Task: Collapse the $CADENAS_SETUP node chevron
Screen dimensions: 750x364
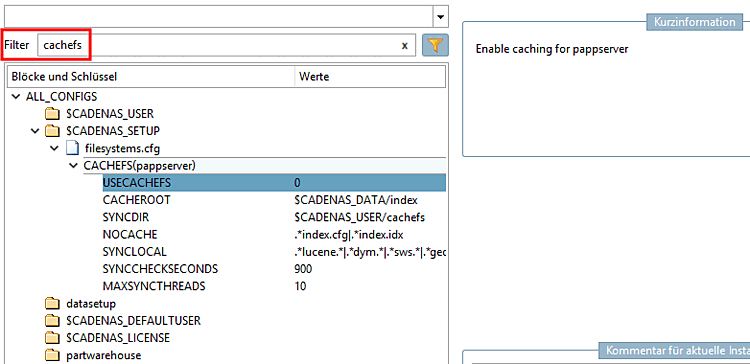Action: pos(35,131)
